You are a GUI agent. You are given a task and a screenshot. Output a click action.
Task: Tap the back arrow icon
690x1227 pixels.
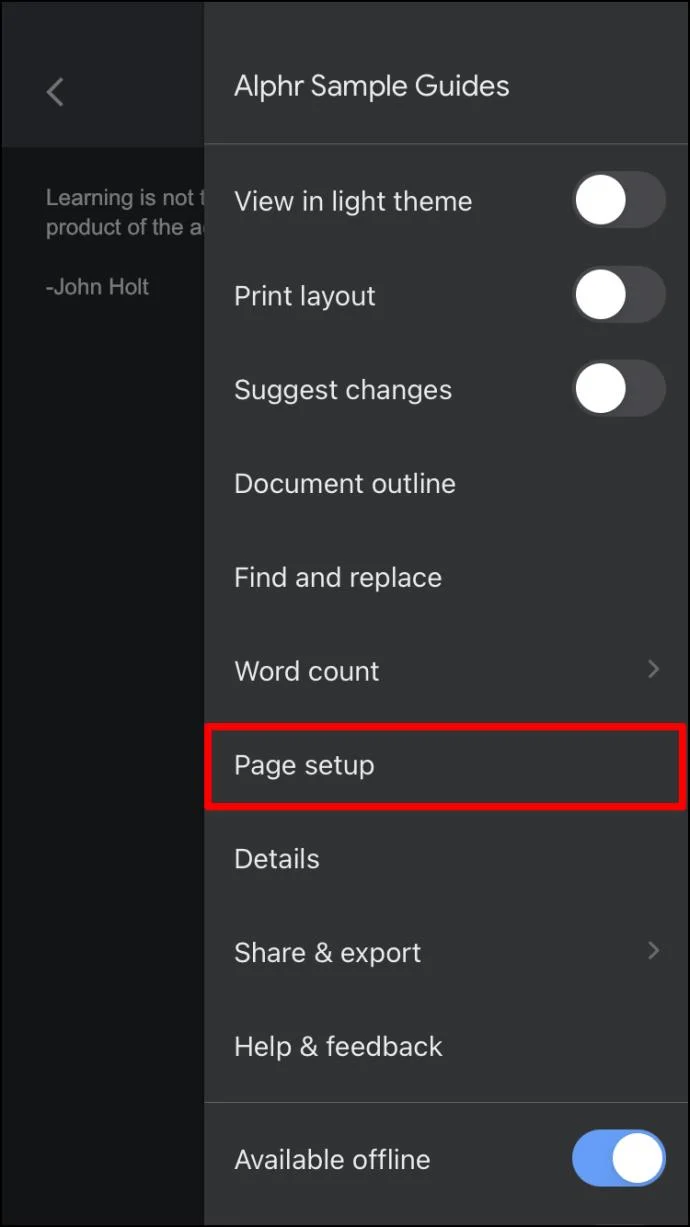tap(55, 93)
